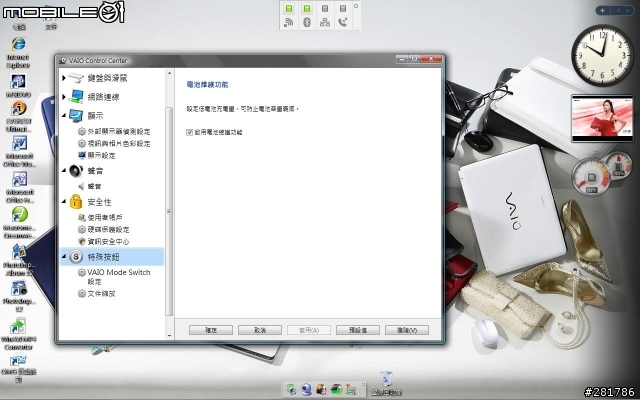
Task: Click the plus button to add sidebar gadgets
Action: click(602, 11)
